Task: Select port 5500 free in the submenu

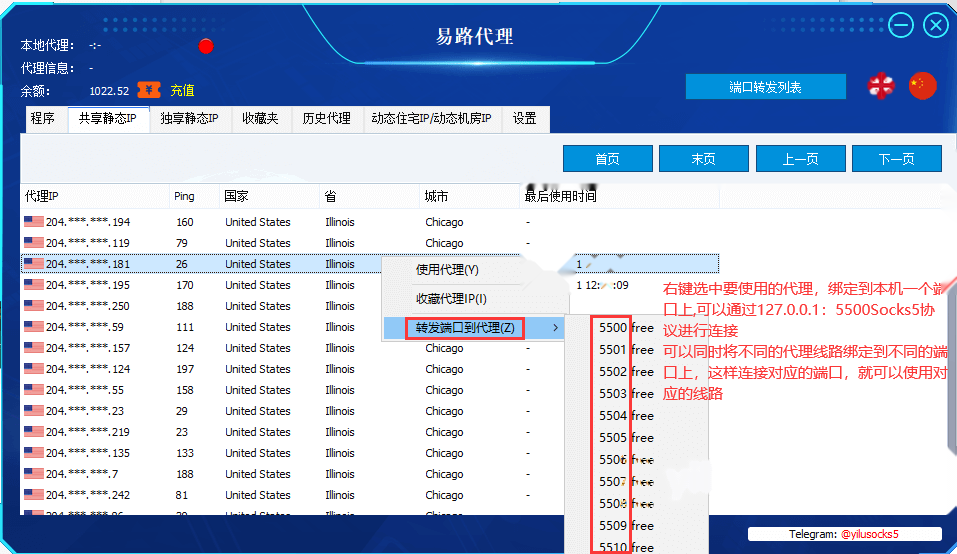Action: coord(626,328)
